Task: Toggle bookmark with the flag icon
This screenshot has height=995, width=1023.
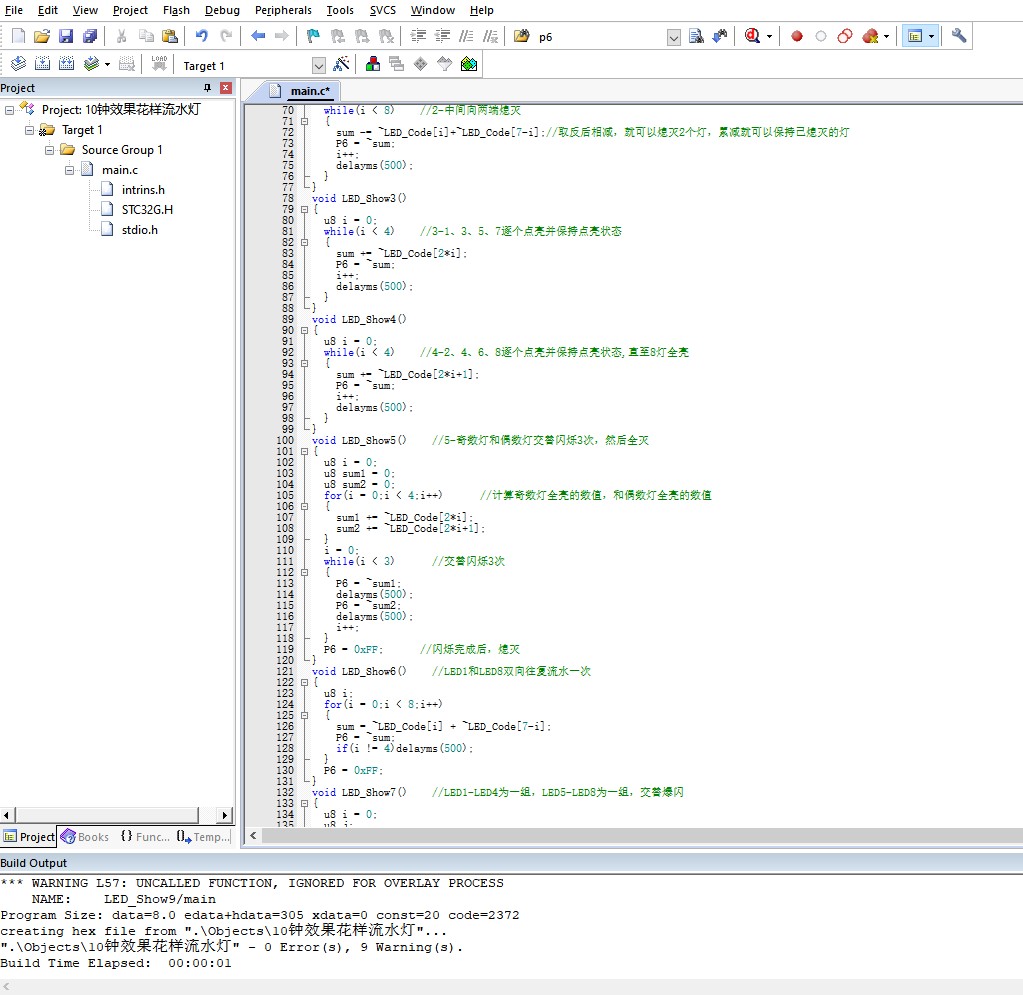Action: [313, 36]
